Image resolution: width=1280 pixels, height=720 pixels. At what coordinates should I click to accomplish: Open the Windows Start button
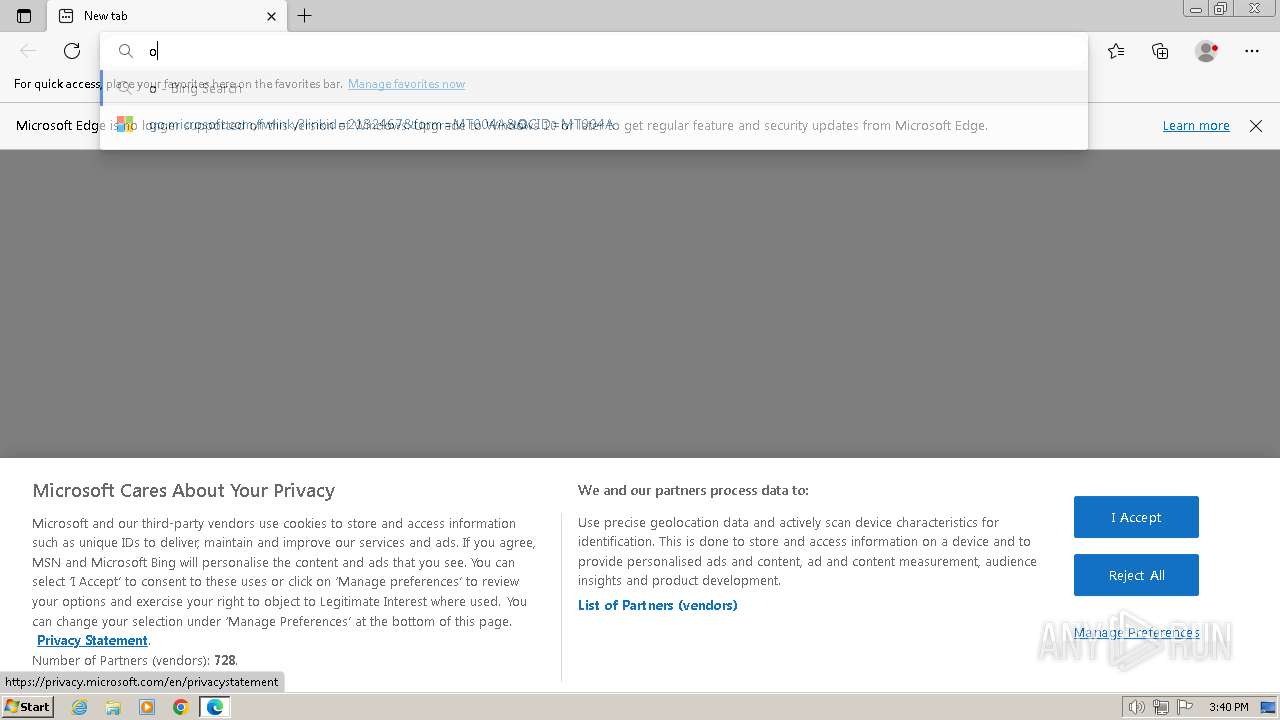click(27, 706)
